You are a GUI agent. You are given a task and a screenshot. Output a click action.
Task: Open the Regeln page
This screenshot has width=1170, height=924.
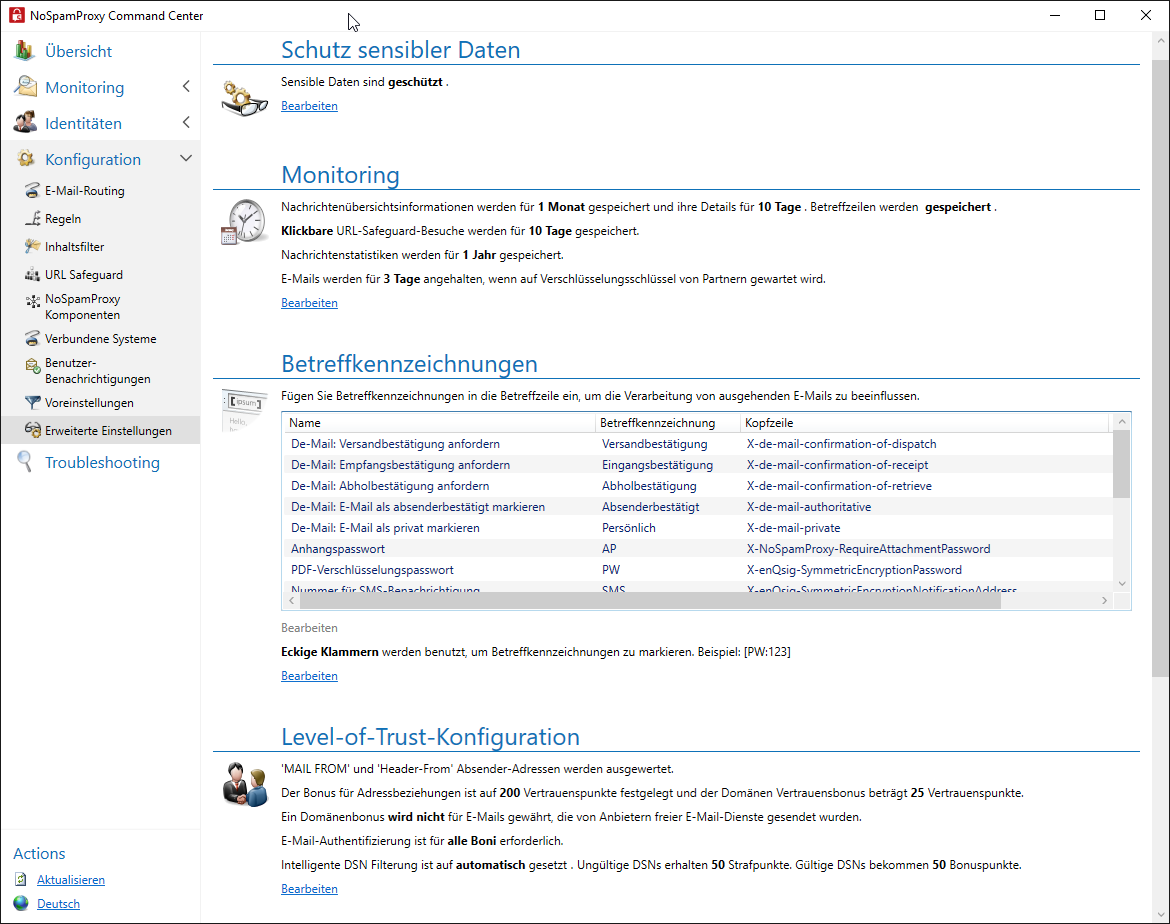(63, 219)
